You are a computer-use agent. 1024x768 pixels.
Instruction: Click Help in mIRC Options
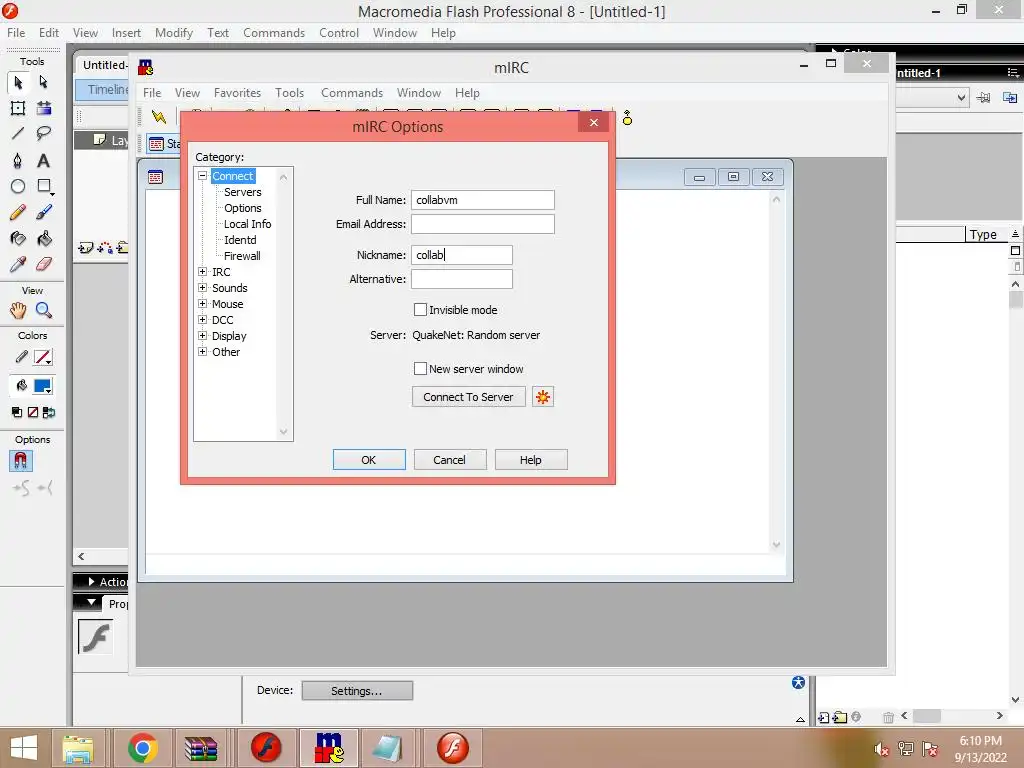pos(530,460)
